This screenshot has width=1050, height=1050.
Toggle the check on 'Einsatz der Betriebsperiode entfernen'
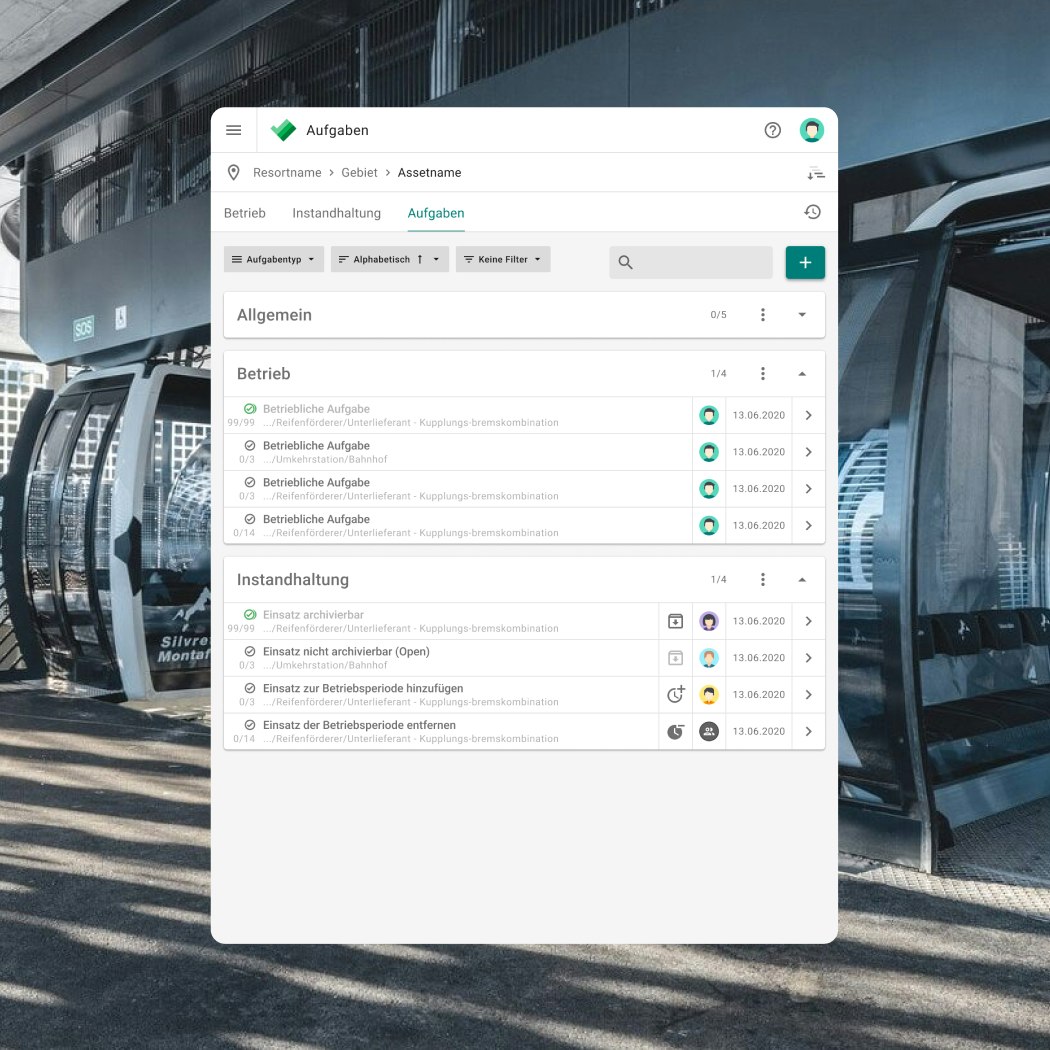(249, 725)
